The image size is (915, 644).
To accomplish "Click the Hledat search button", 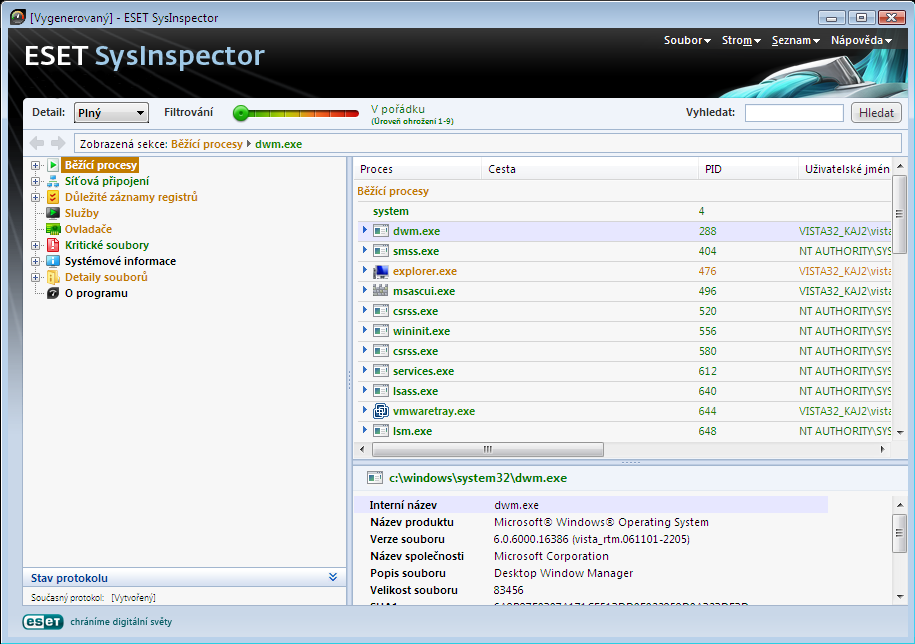I will click(x=876, y=113).
